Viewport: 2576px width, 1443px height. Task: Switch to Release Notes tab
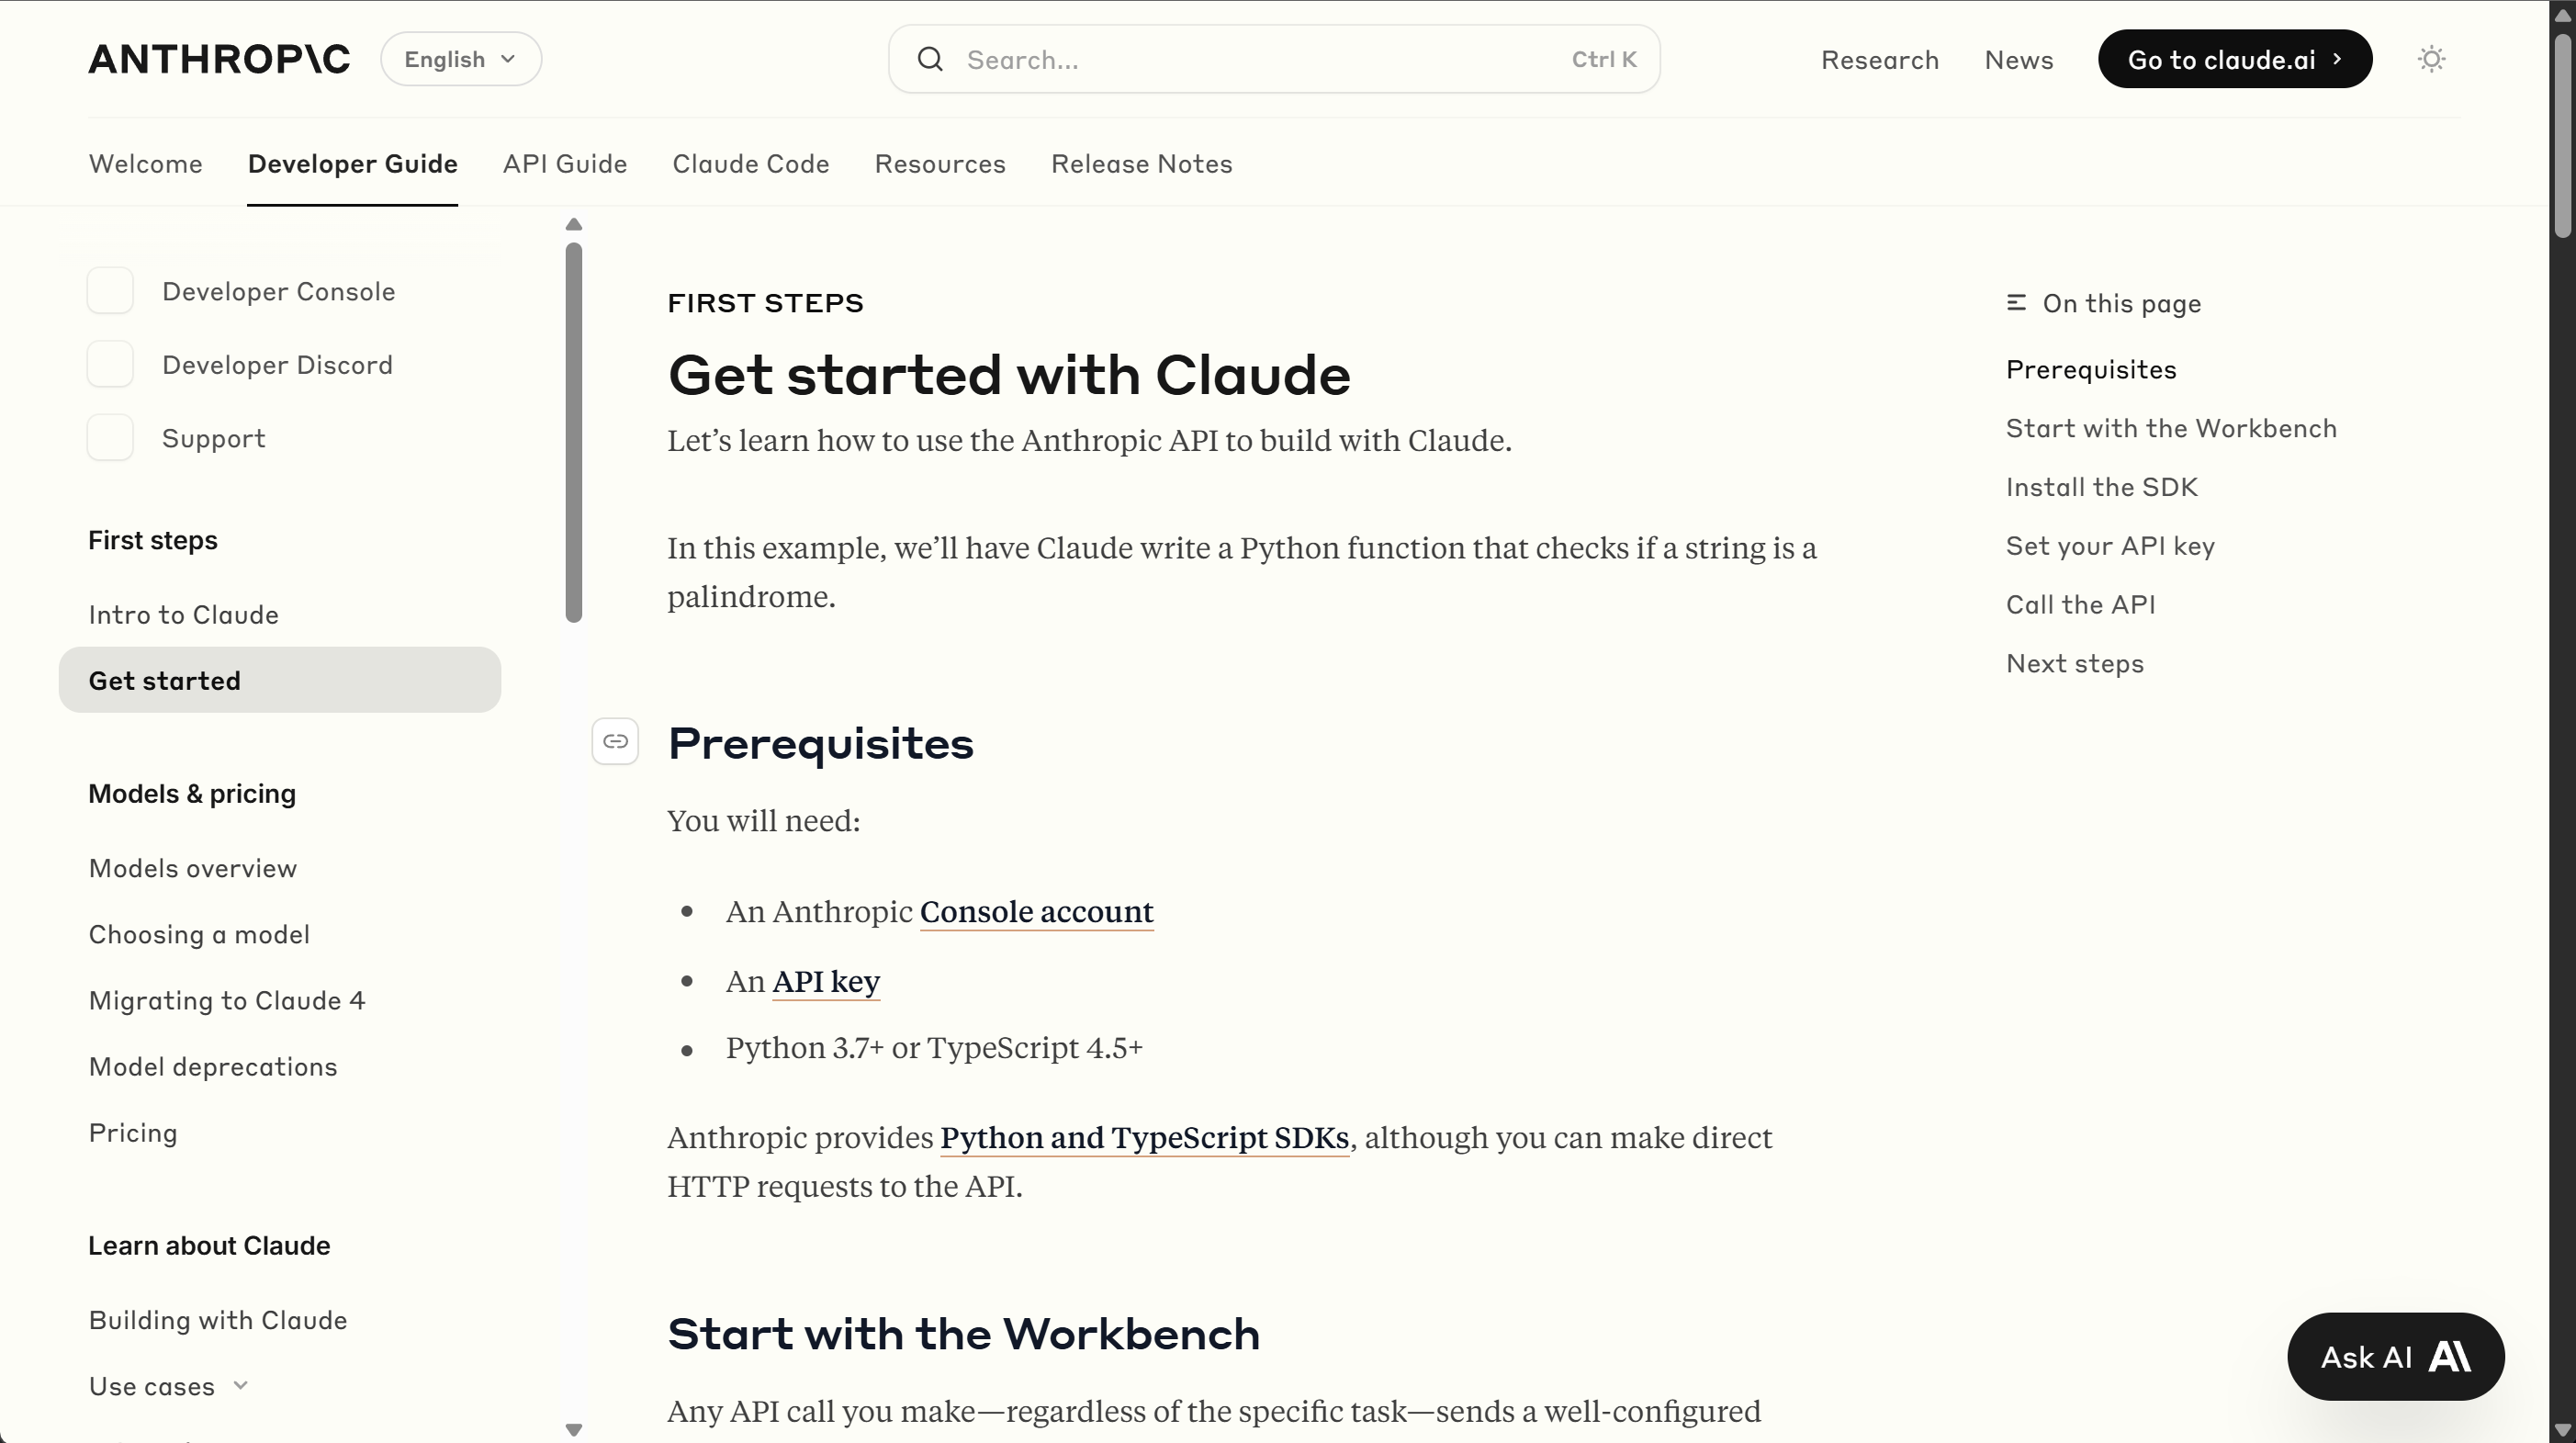1142,164
